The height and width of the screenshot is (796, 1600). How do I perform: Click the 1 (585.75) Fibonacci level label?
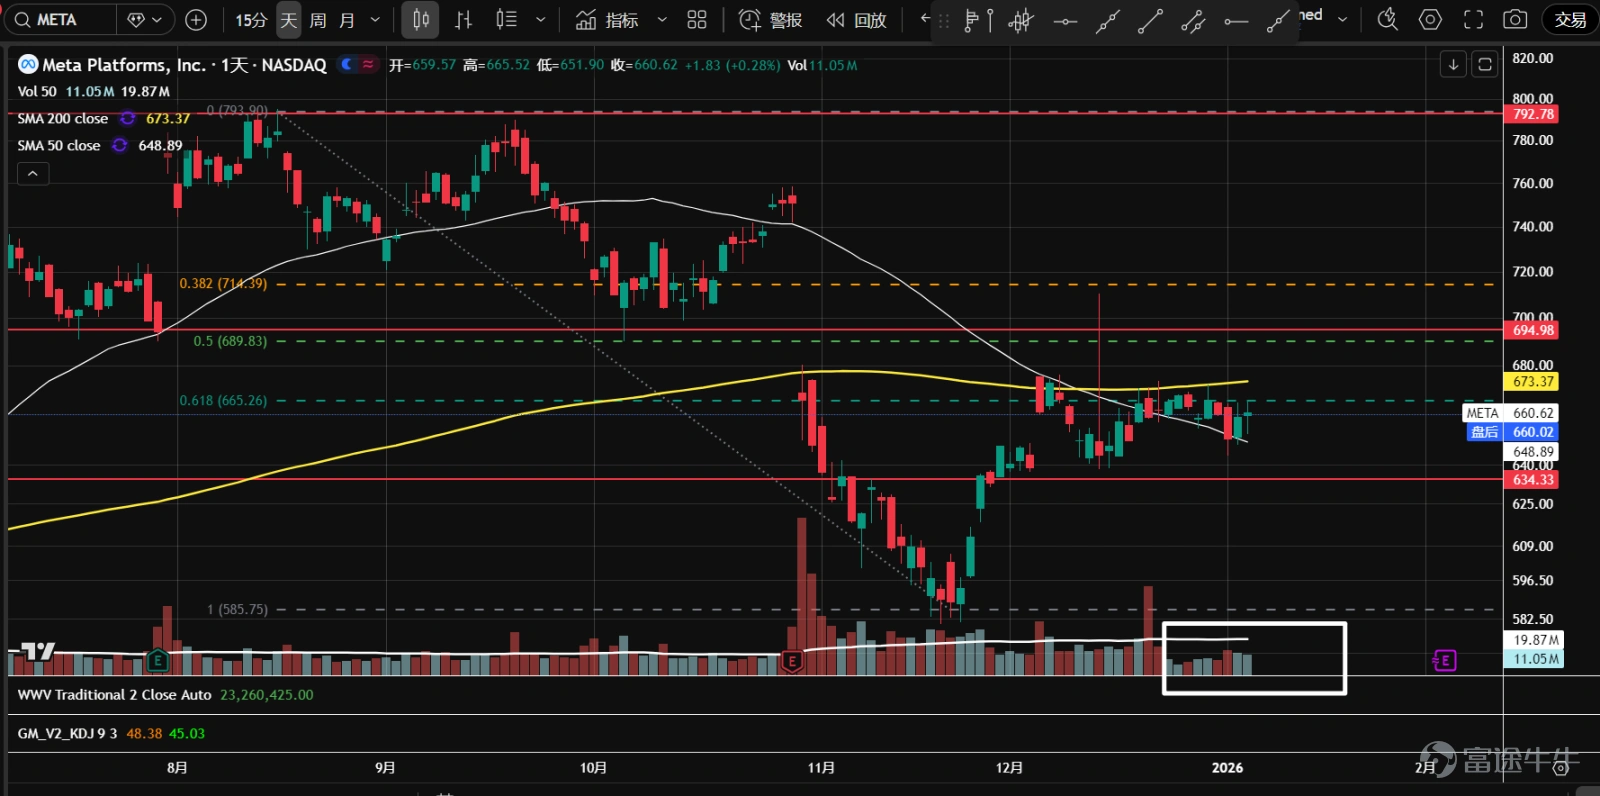point(237,609)
